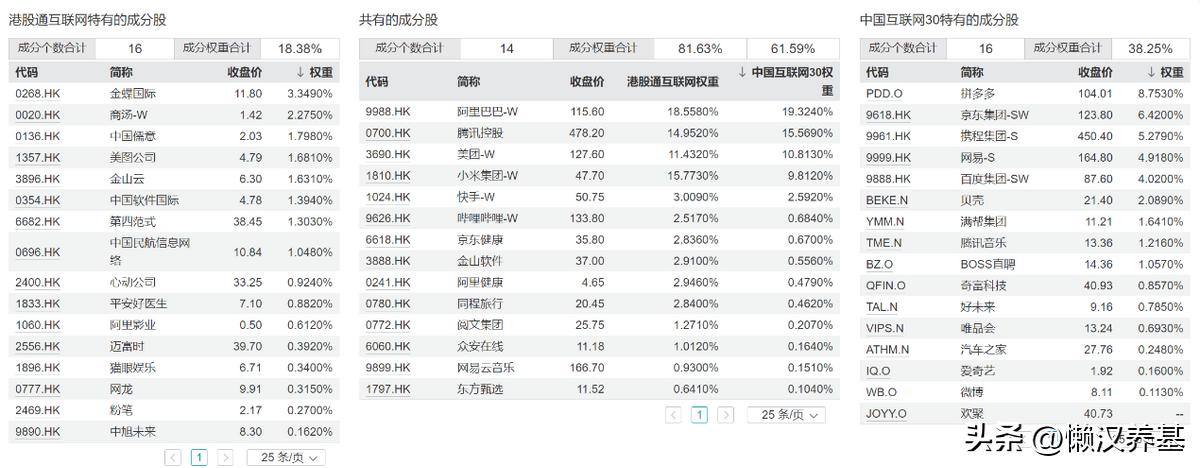Open stock code link 0700.HK

click(x=388, y=132)
